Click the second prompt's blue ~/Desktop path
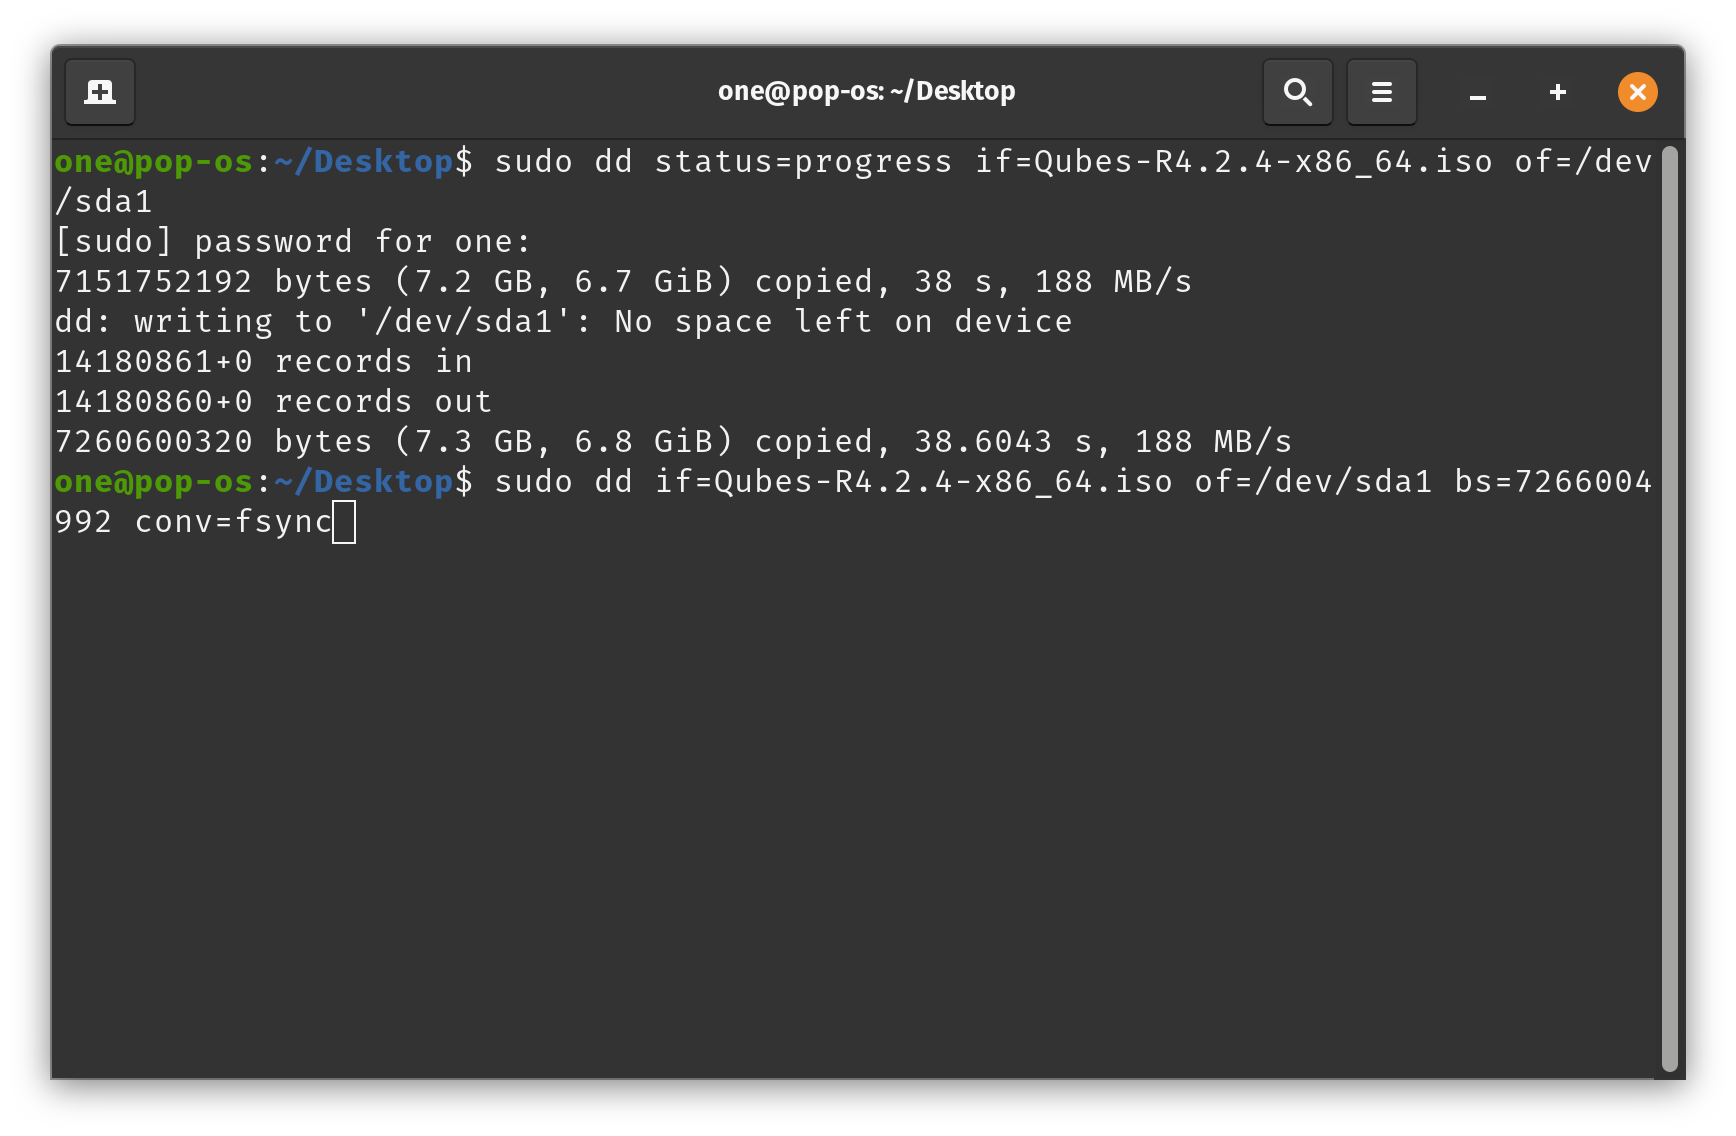Image resolution: width=1736 pixels, height=1136 pixels. 363,482
